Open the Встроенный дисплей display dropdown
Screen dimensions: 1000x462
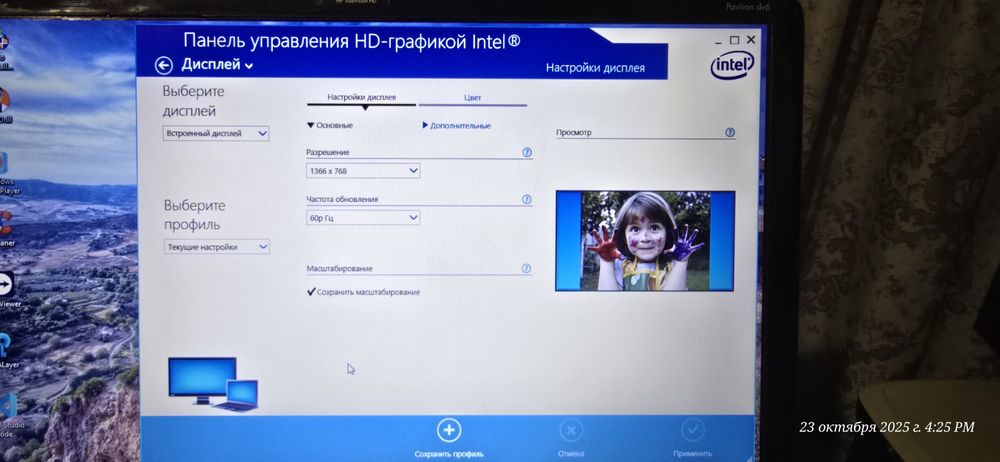pyautogui.click(x=216, y=134)
